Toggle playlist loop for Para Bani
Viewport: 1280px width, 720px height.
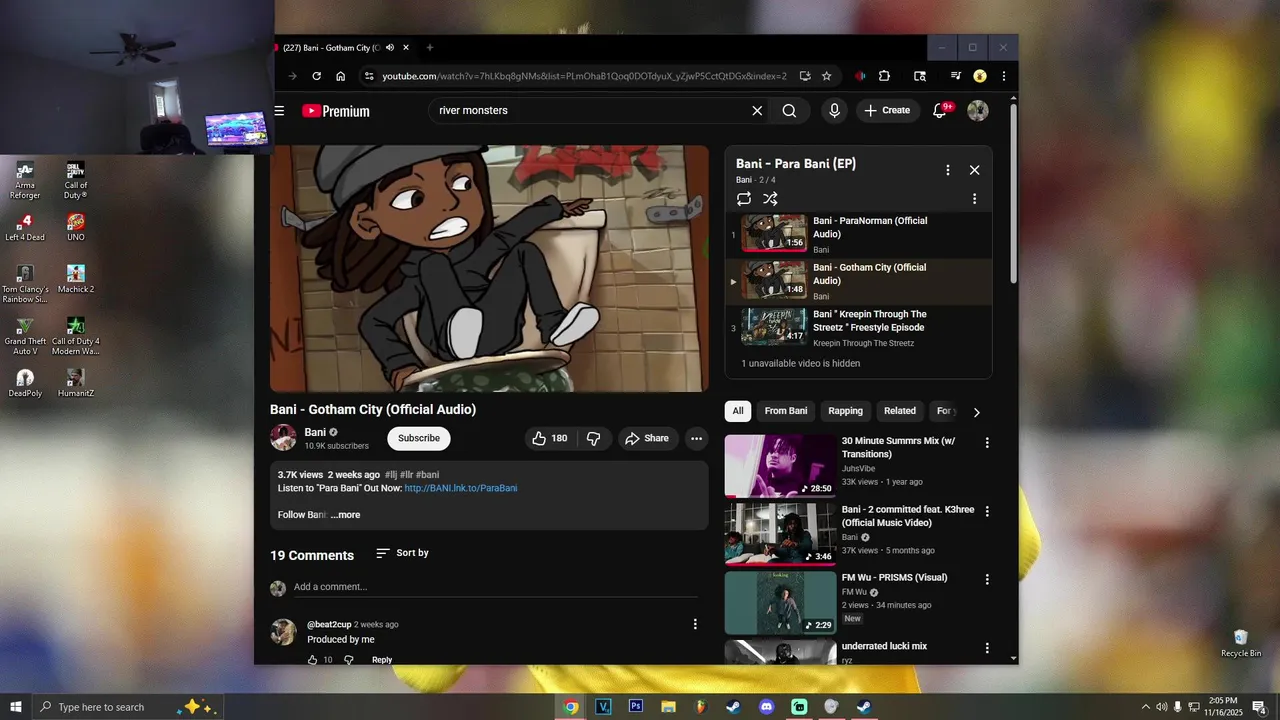(x=744, y=199)
